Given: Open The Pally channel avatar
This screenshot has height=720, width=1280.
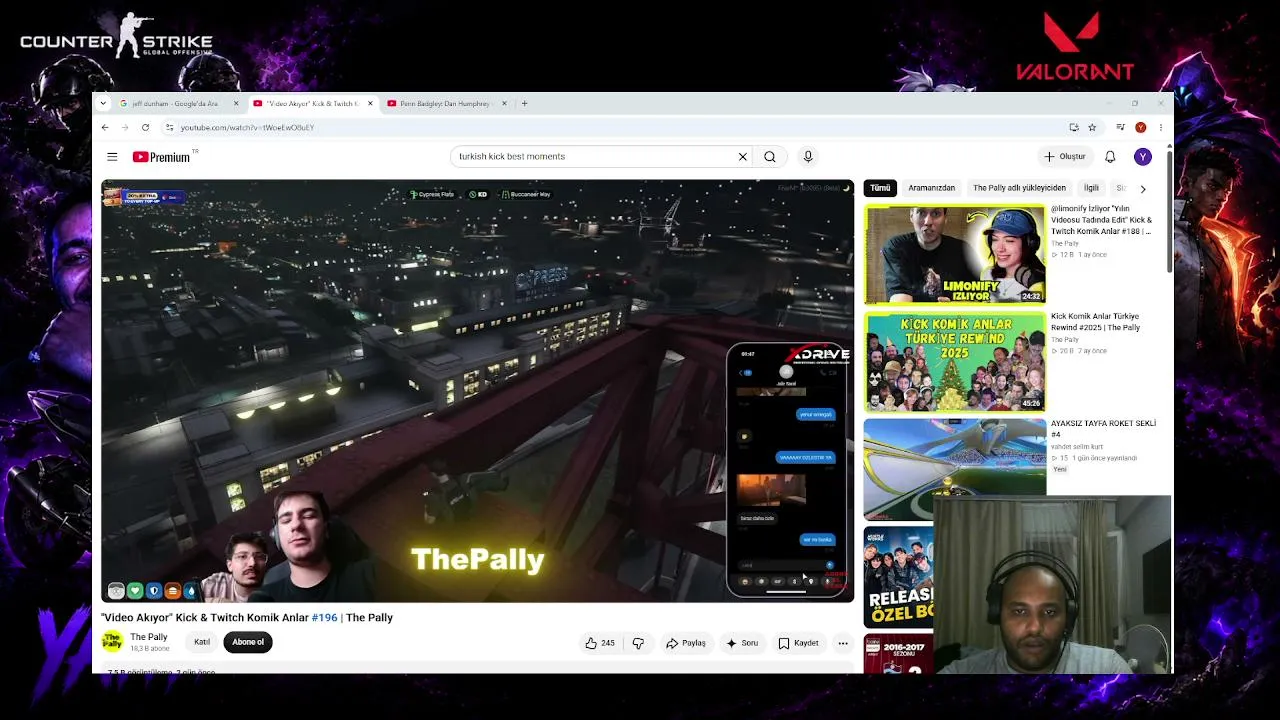Looking at the screenshot, I should coord(112,642).
